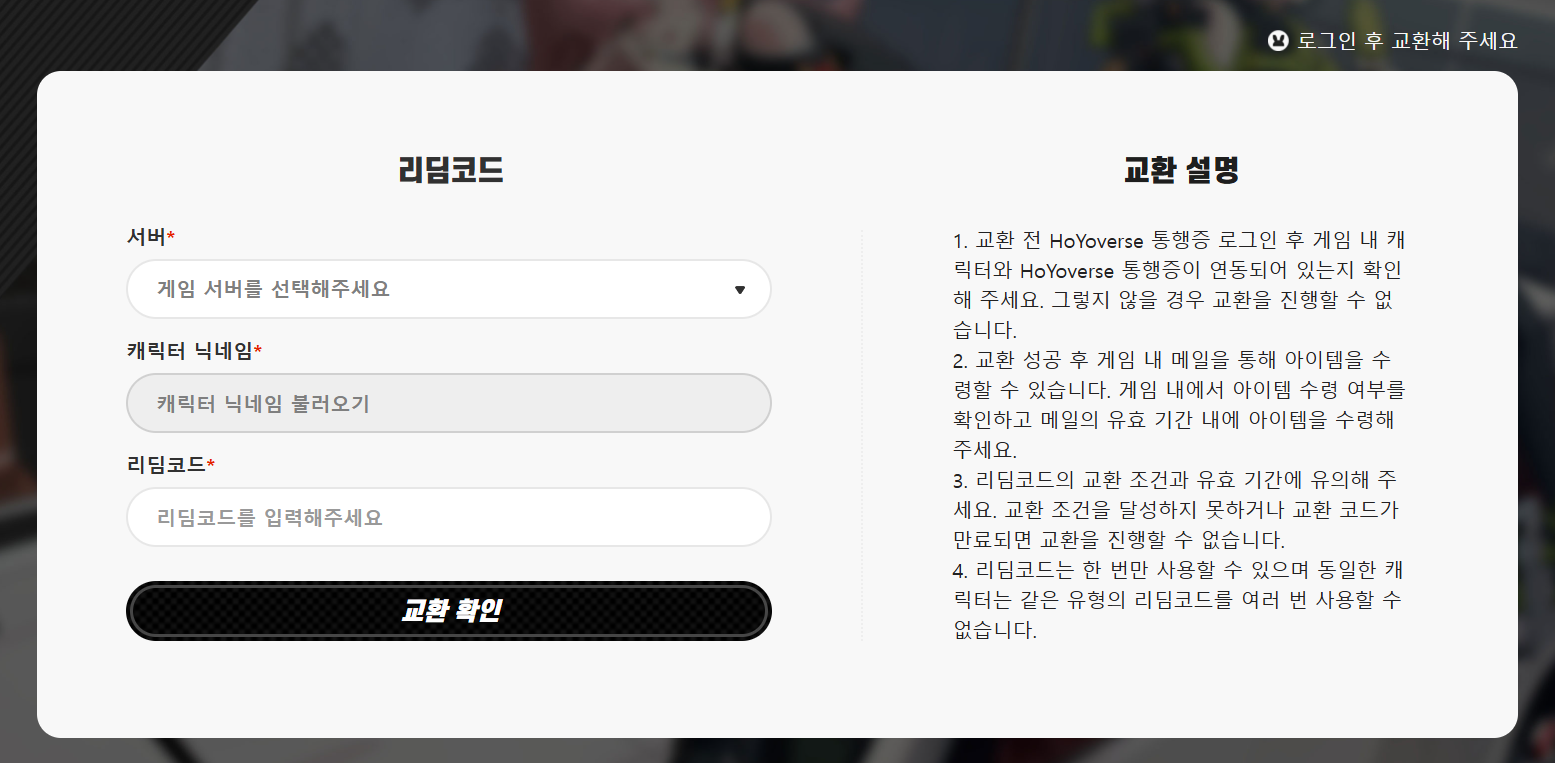The image size is (1555, 763).
Task: Click the red asterisk beside '서버'
Action: 170,235
